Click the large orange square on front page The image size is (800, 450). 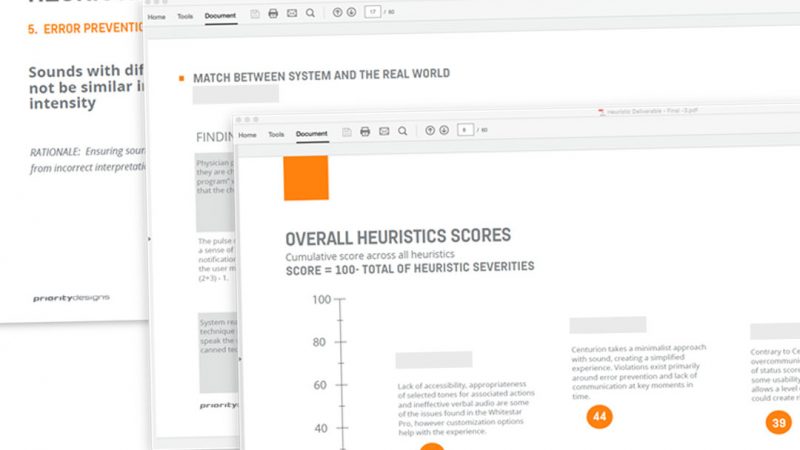point(306,178)
